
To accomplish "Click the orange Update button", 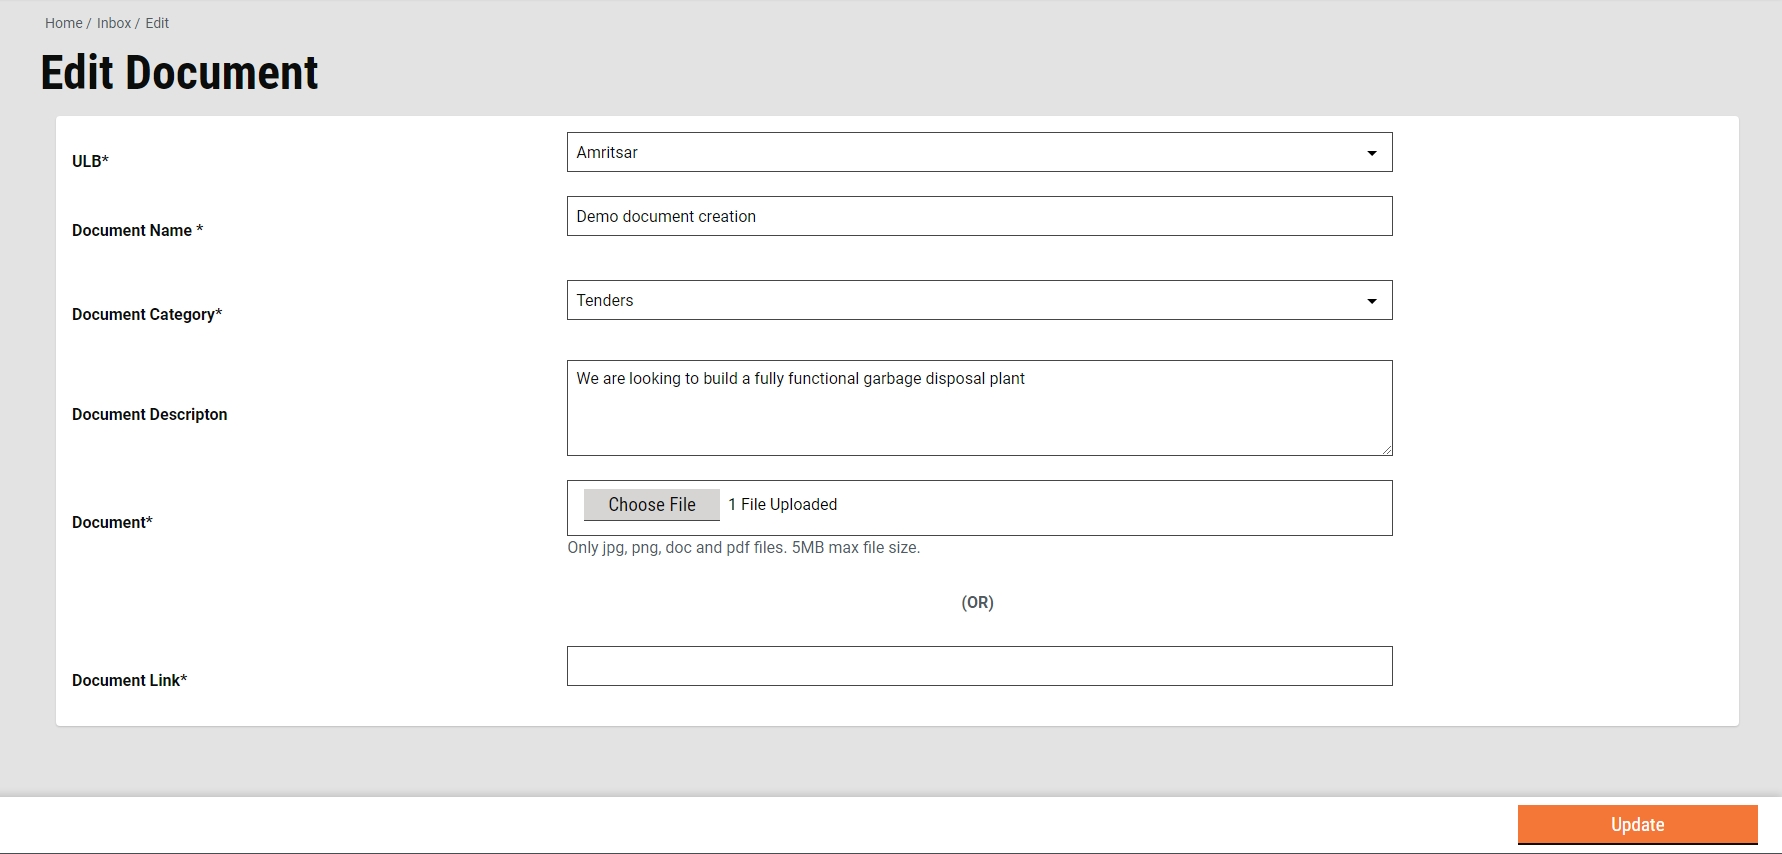I will pyautogui.click(x=1636, y=824).
